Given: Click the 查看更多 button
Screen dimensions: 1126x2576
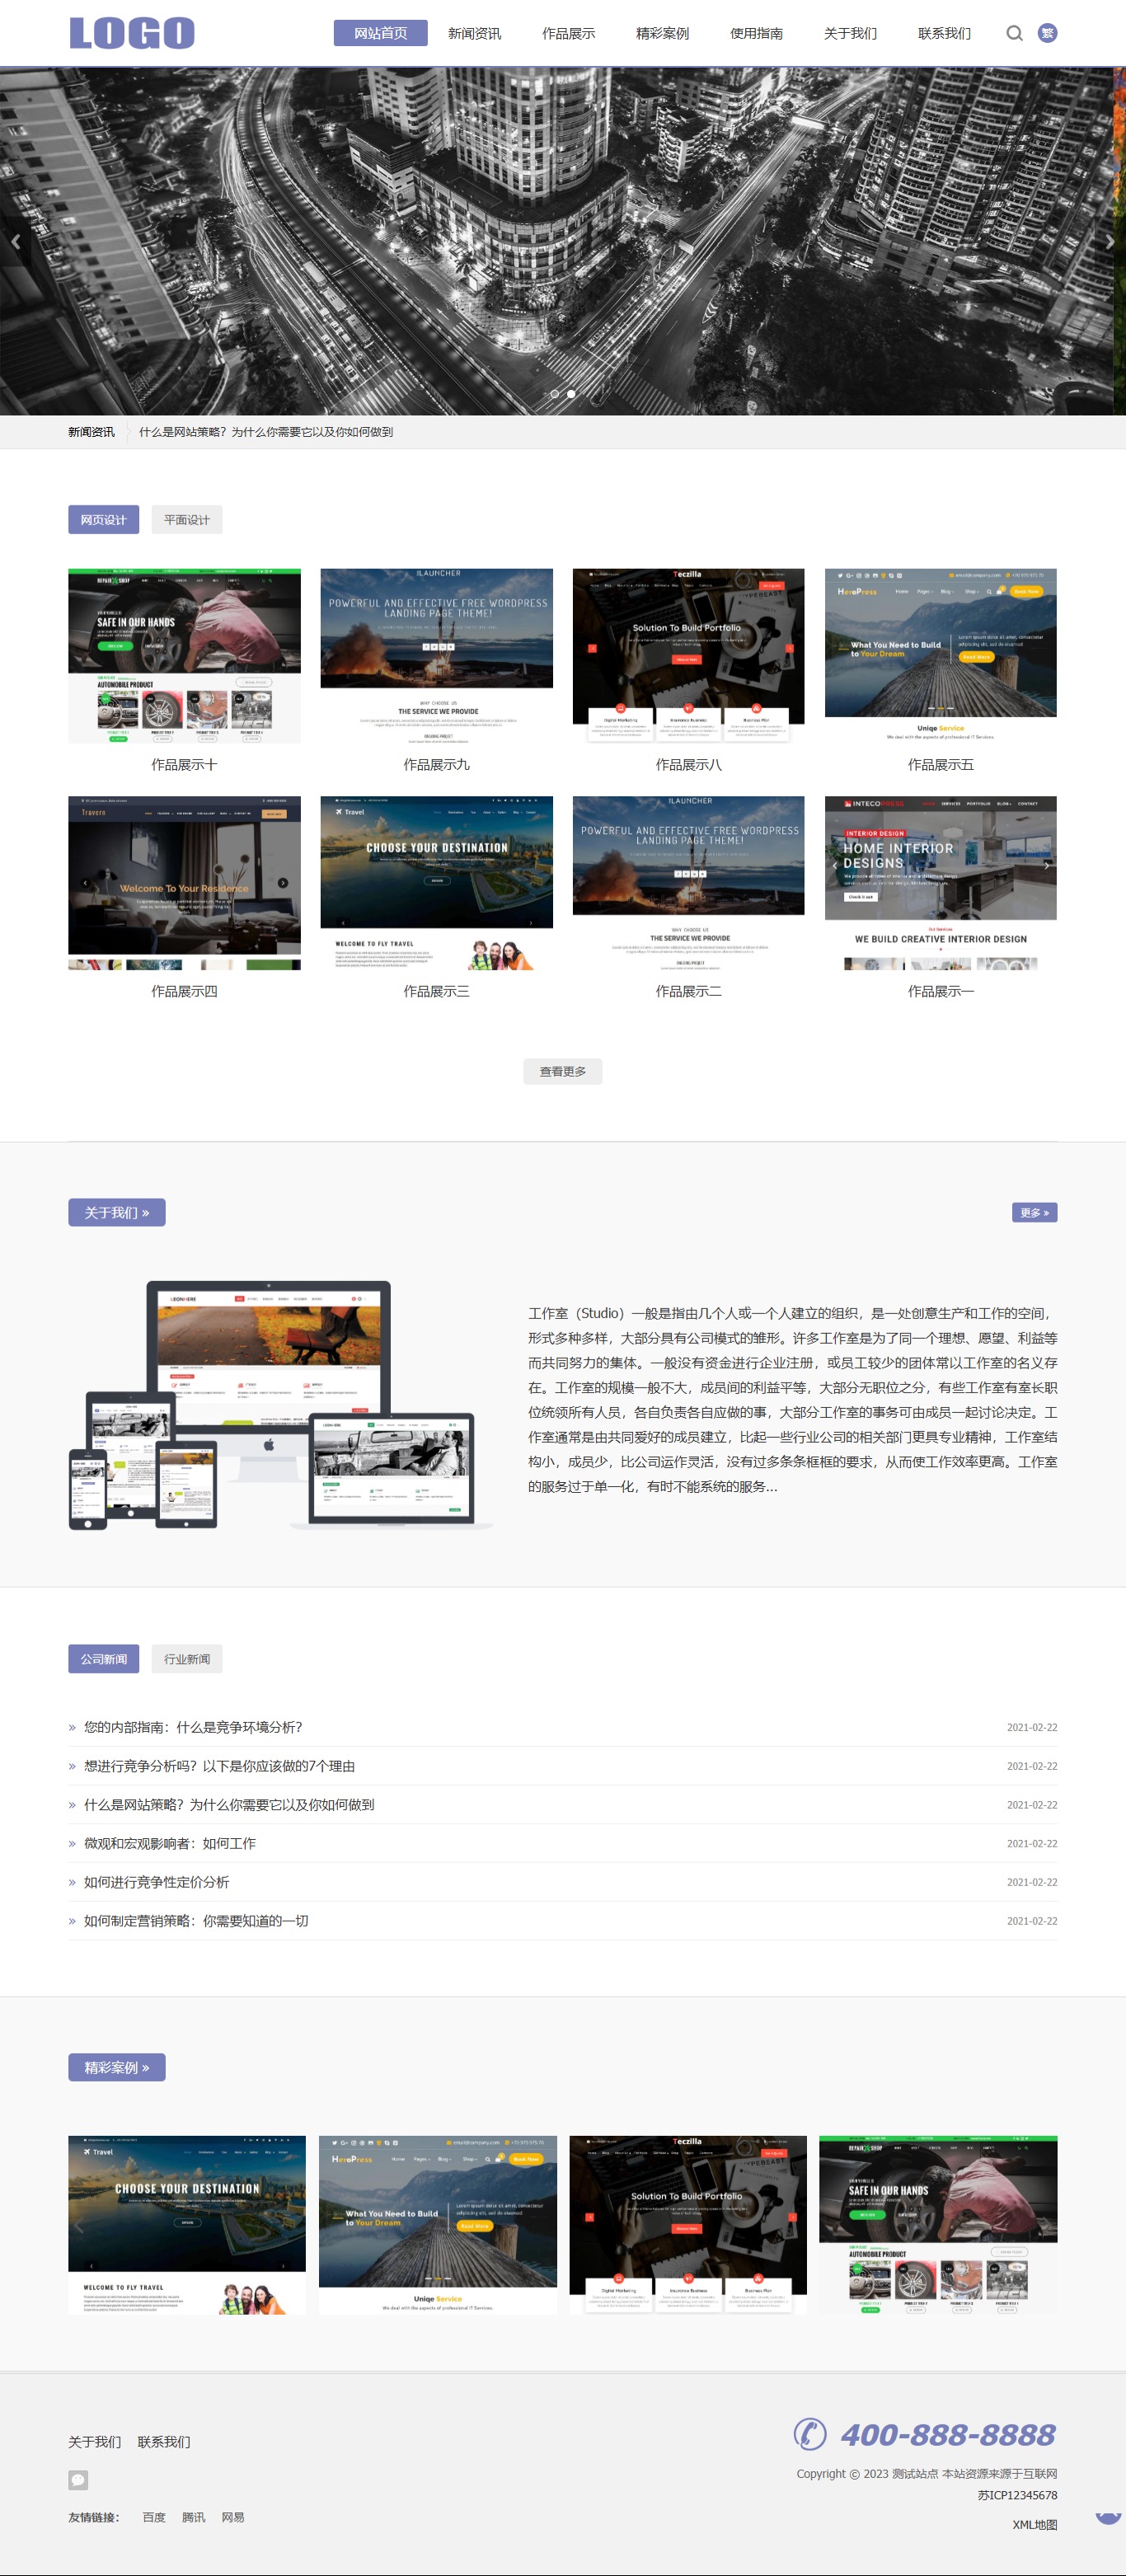Looking at the screenshot, I should pos(562,1071).
